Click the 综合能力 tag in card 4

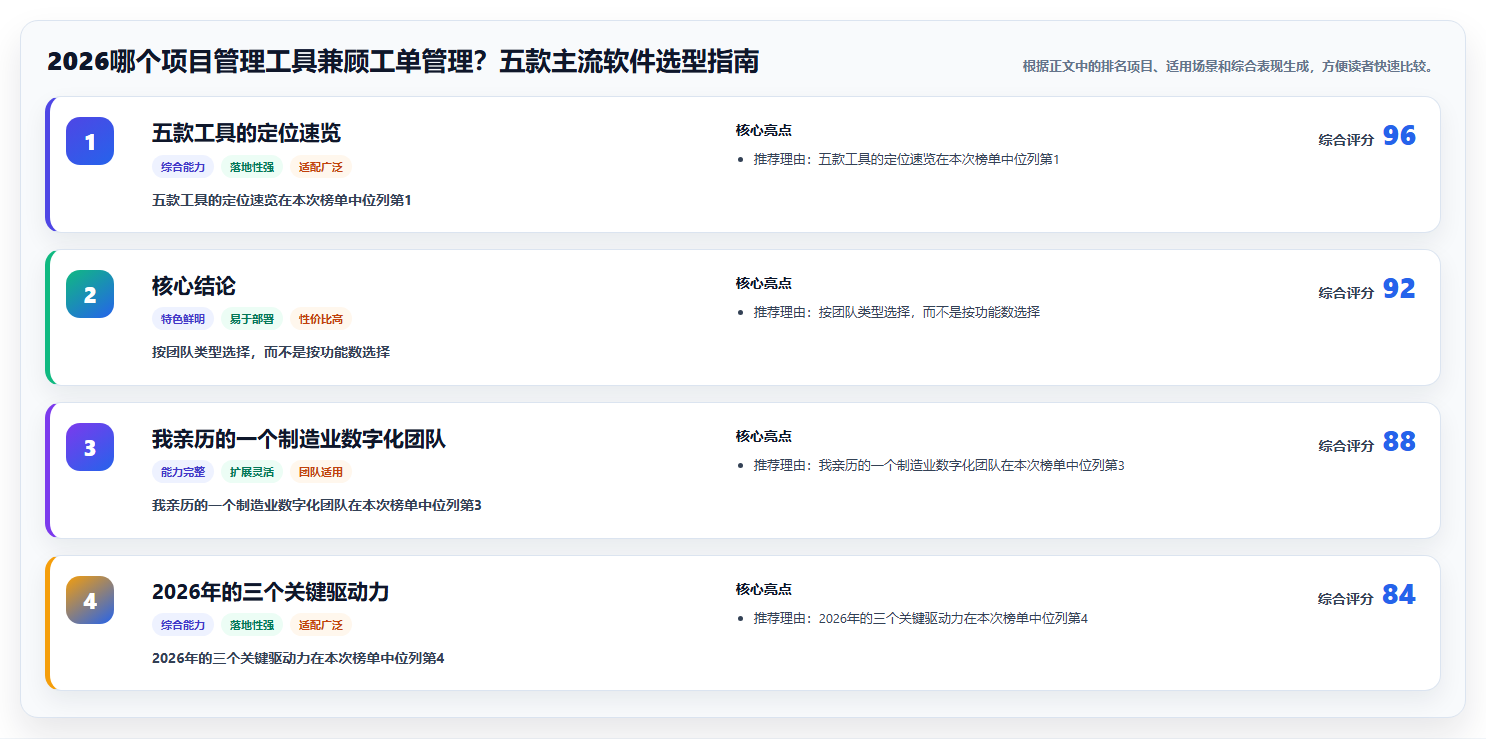pyautogui.click(x=183, y=625)
